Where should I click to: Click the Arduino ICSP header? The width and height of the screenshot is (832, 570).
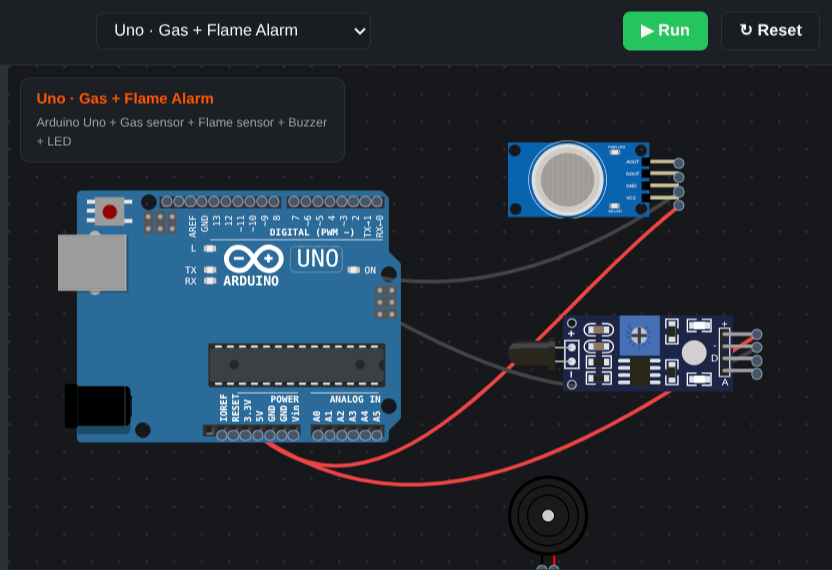pos(386,303)
